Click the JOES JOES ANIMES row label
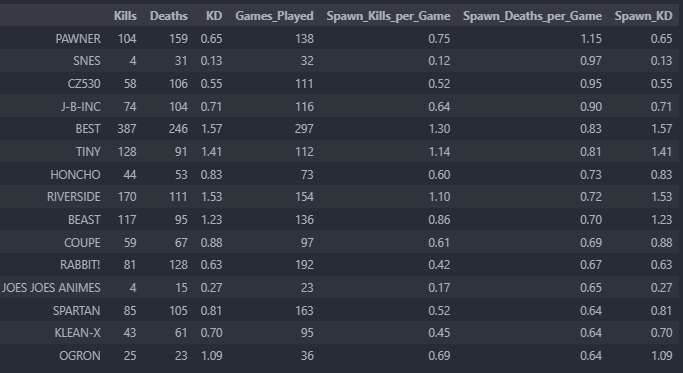683x373 pixels. point(51,288)
